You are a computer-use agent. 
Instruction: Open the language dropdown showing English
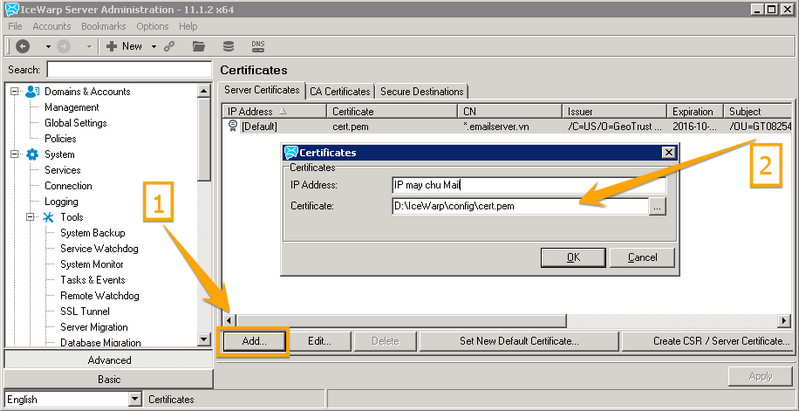(136, 399)
